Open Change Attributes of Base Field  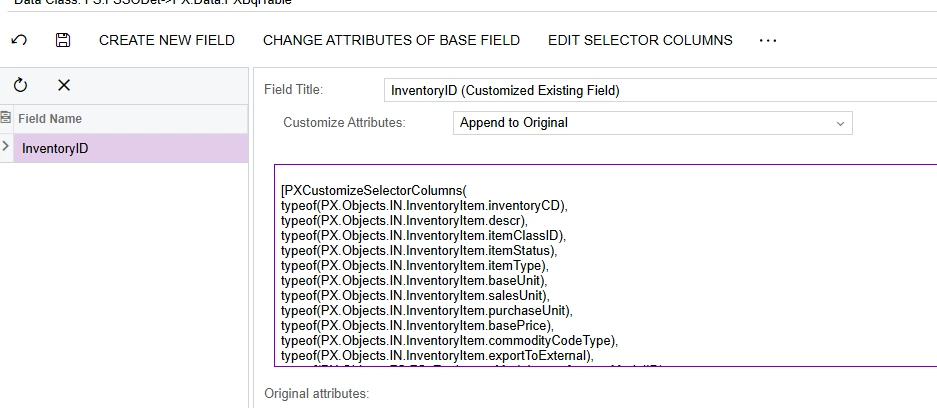391,40
